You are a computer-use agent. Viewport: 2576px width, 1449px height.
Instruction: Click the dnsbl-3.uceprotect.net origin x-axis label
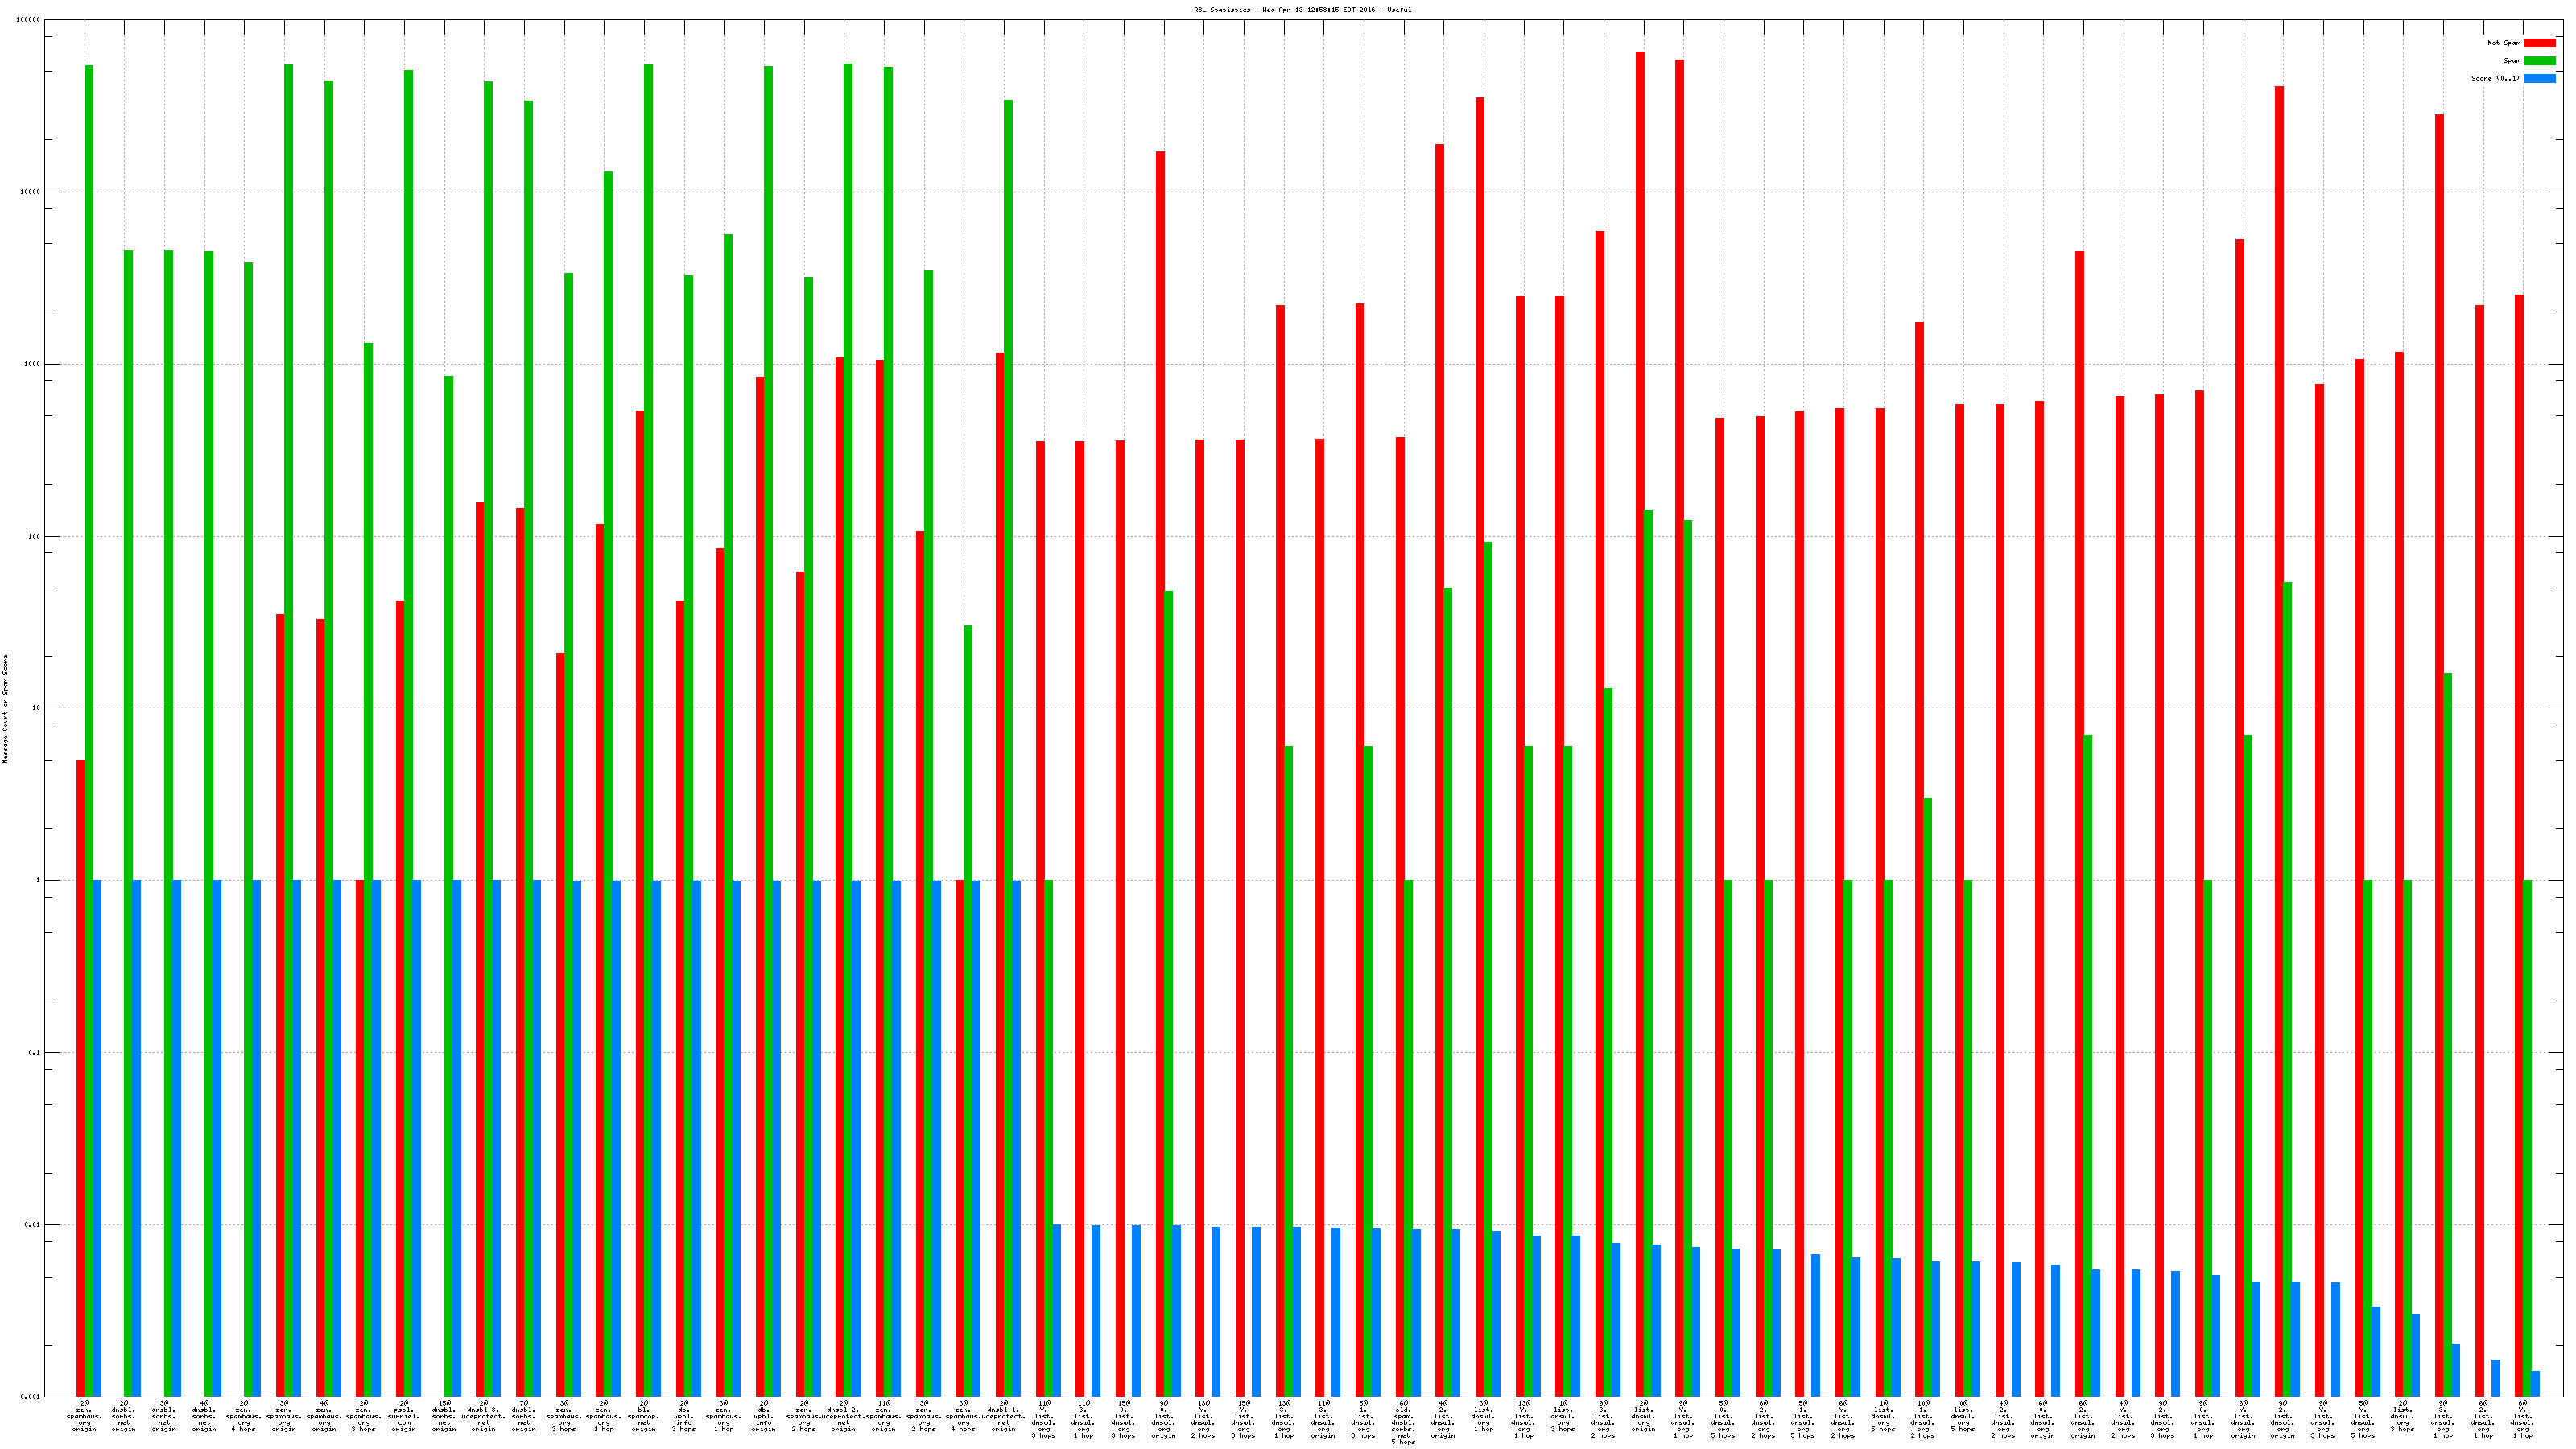(484, 1416)
